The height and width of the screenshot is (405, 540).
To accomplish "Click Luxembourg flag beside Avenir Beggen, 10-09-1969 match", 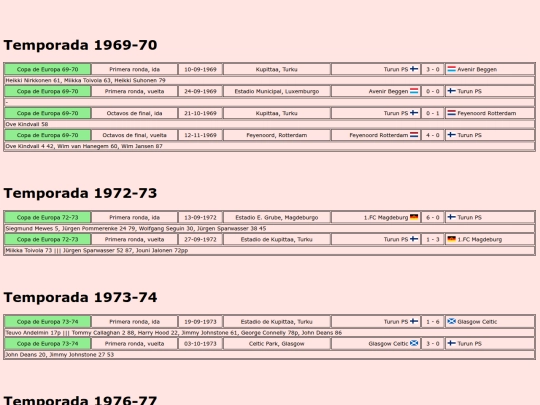I will tap(451, 69).
